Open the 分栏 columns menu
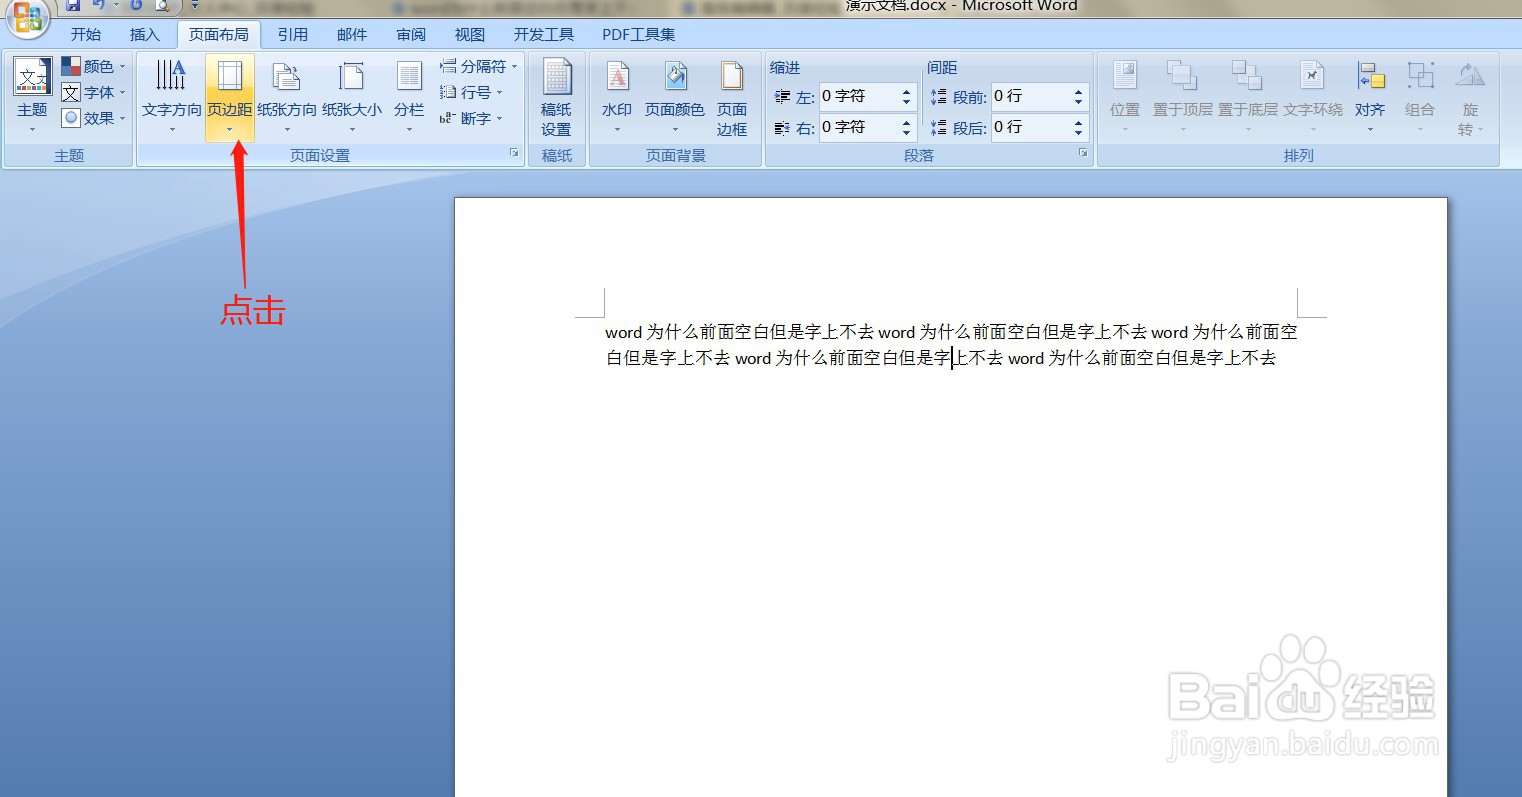The image size is (1522, 797). pyautogui.click(x=409, y=97)
